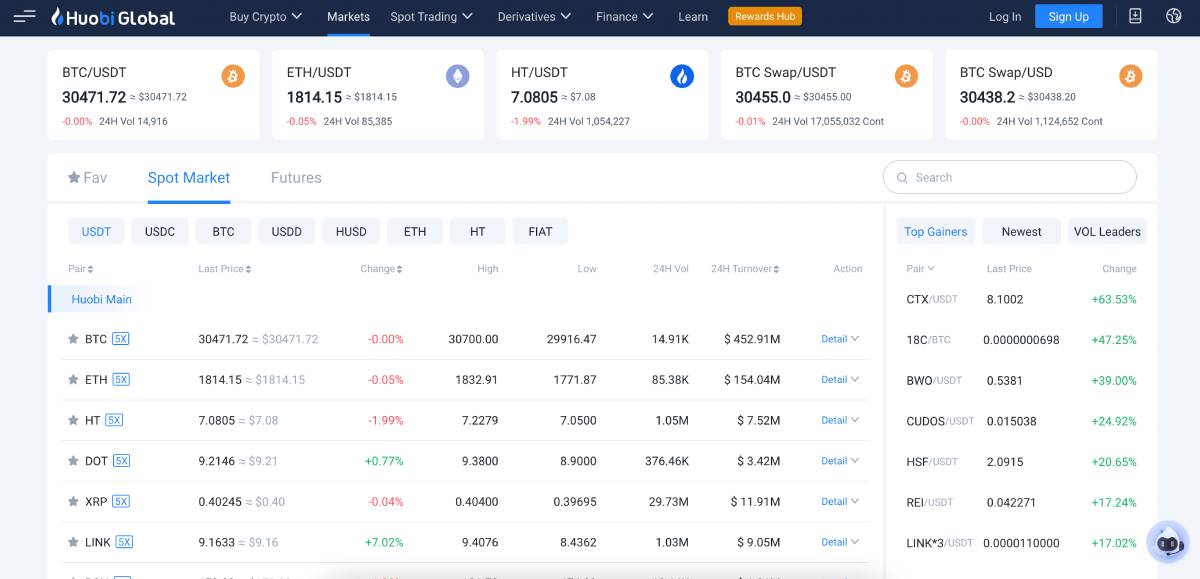Click Ethereum icon on ETH/USDT card
The height and width of the screenshot is (579, 1200).
click(457, 76)
